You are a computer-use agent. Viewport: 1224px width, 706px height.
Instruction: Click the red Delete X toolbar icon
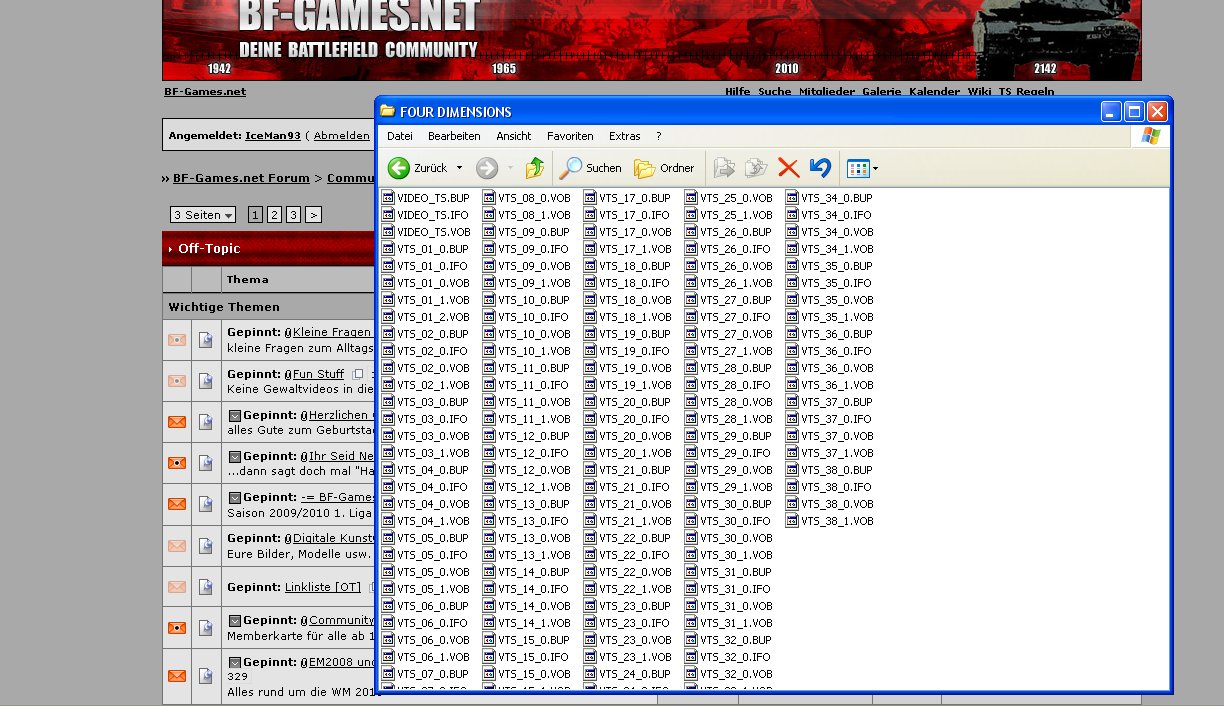[788, 168]
